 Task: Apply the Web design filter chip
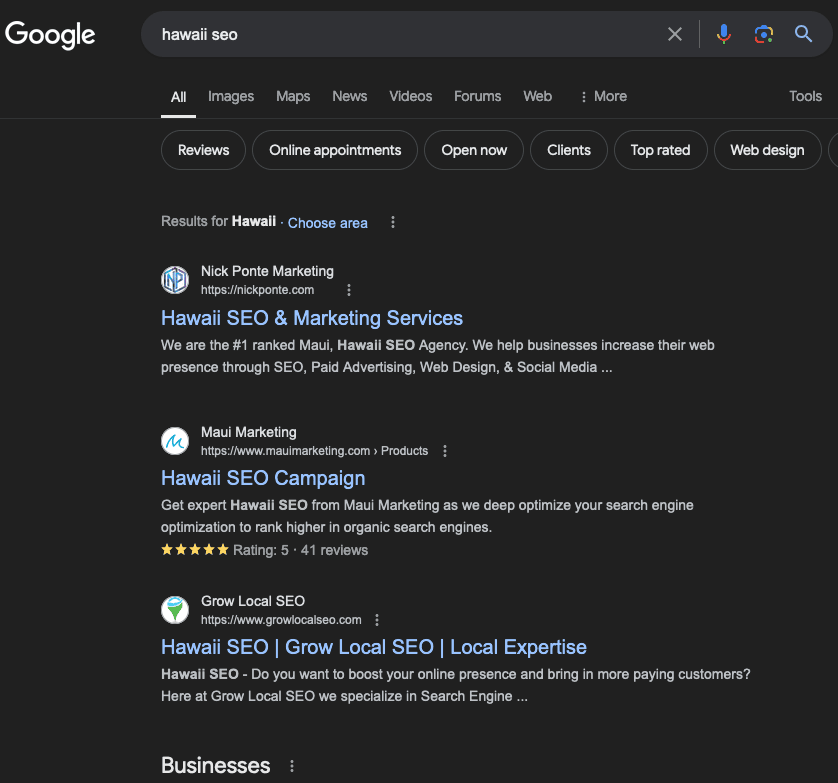click(767, 150)
